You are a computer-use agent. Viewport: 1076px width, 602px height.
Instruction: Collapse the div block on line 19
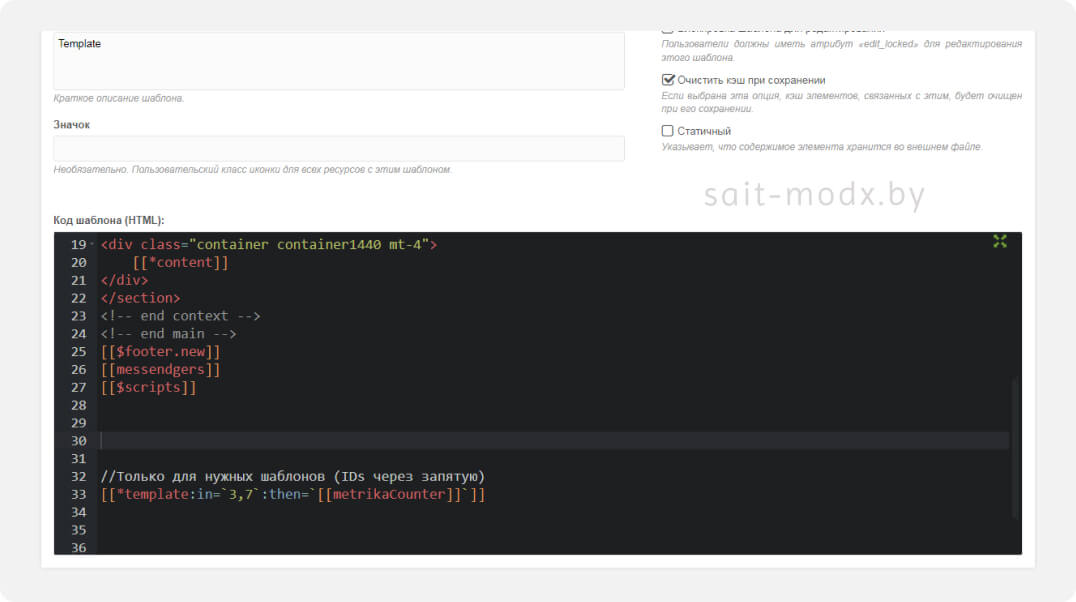(x=92, y=245)
